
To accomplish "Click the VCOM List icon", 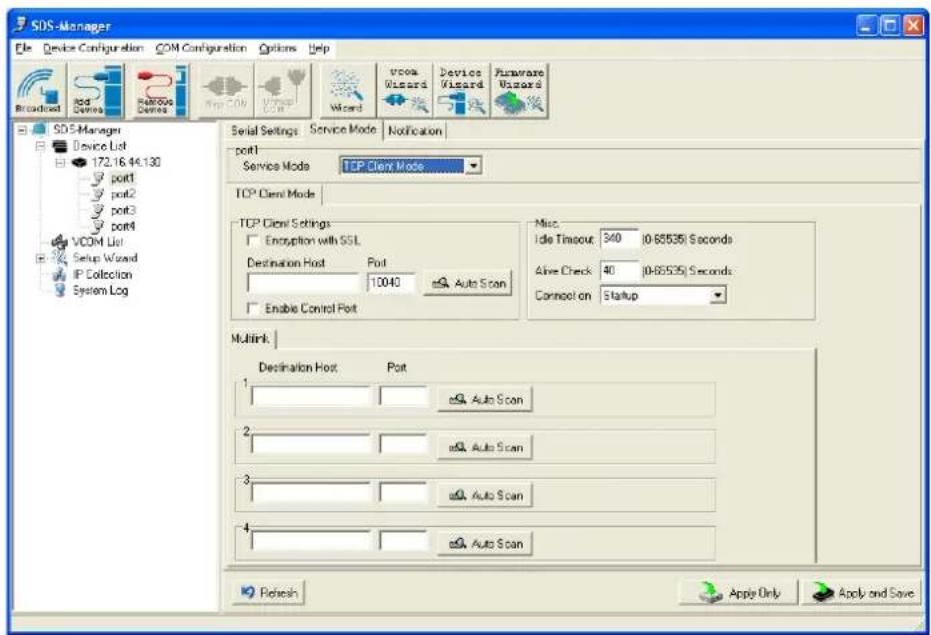I will tap(59, 242).
